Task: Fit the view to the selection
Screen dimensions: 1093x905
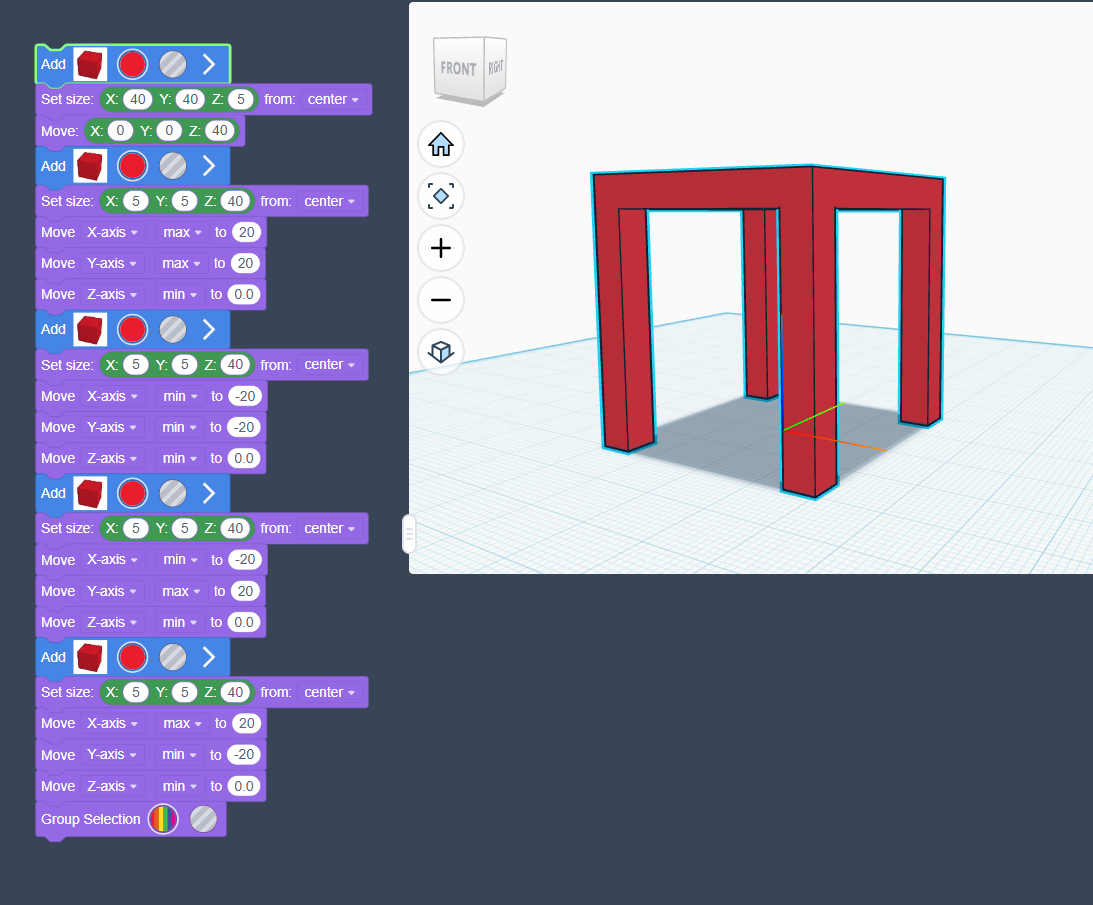Action: coord(440,196)
